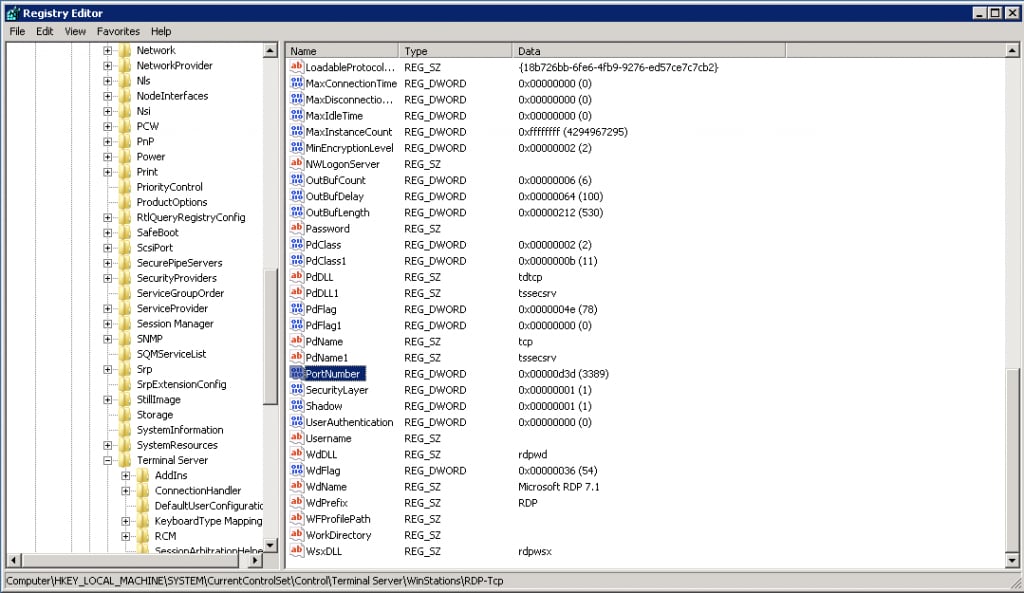Click the string icon beside the Username value
This screenshot has width=1024, height=593.
point(297,438)
